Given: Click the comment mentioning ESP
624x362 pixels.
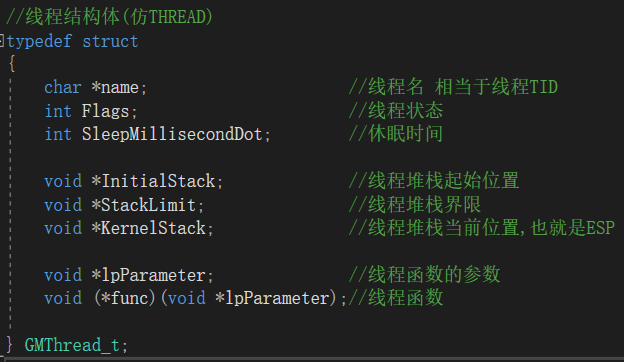Looking at the screenshot, I should point(482,228).
